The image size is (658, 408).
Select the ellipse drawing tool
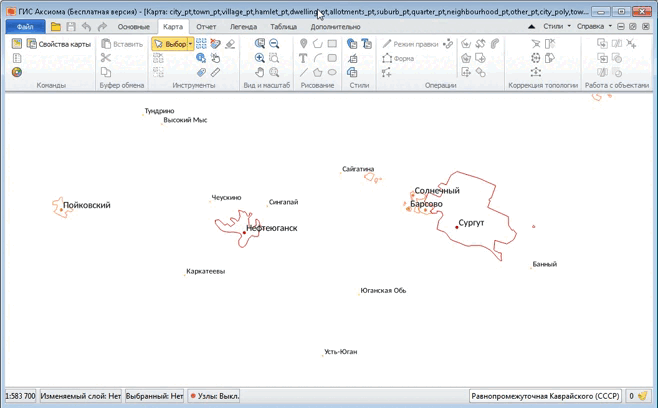click(x=332, y=72)
